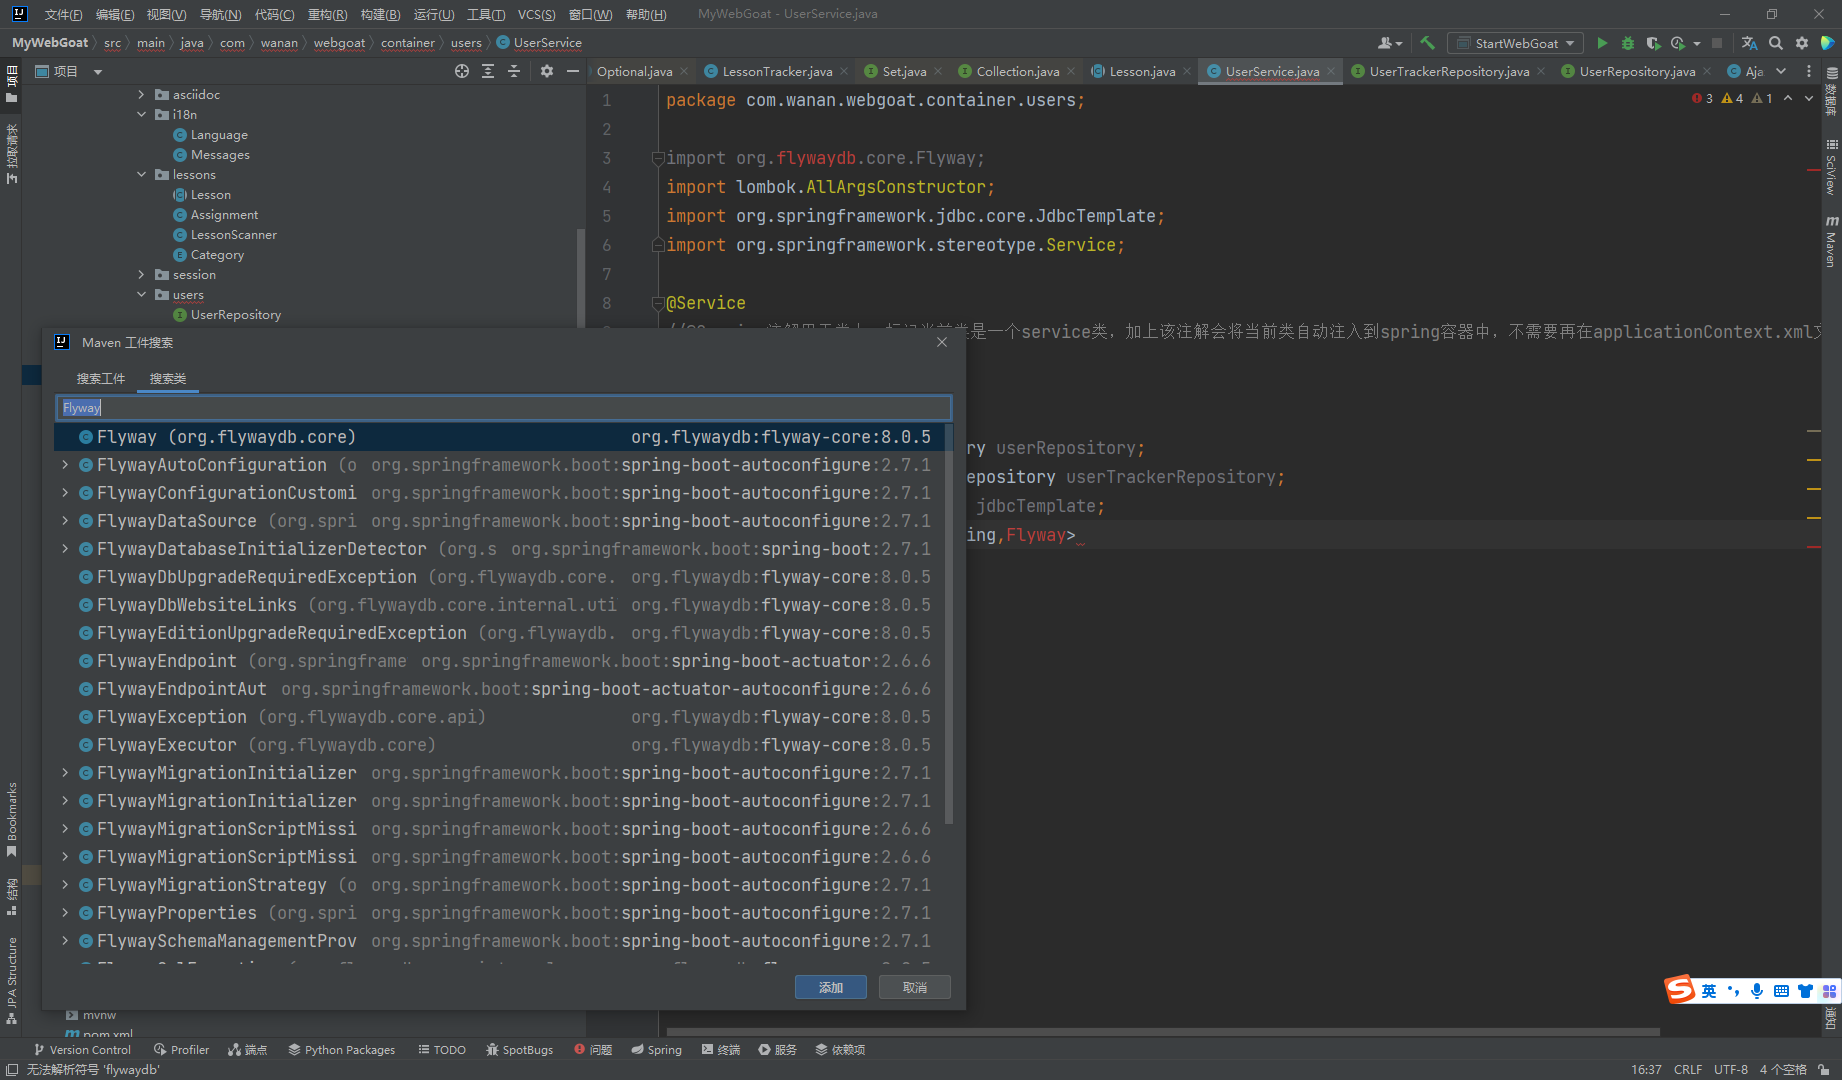The height and width of the screenshot is (1080, 1842).
Task: Open the TODO tool window
Action: point(442,1050)
